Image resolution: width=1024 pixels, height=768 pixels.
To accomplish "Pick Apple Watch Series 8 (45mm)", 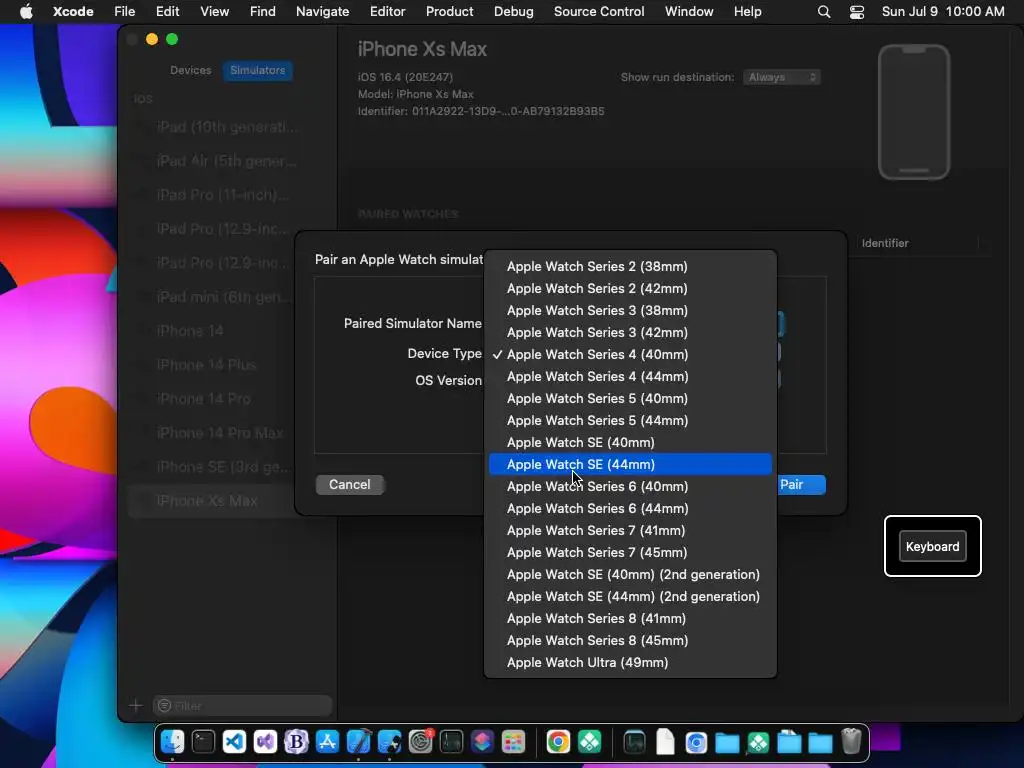I will coord(630,641).
